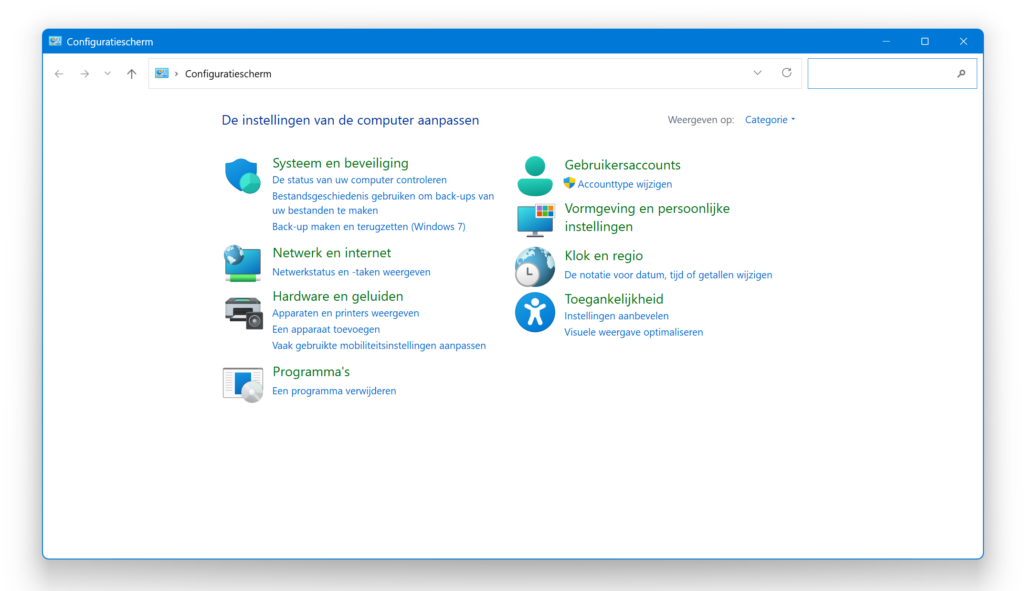Open the Categorie view-by dropdown
The height and width of the screenshot is (591, 1024).
pos(770,120)
